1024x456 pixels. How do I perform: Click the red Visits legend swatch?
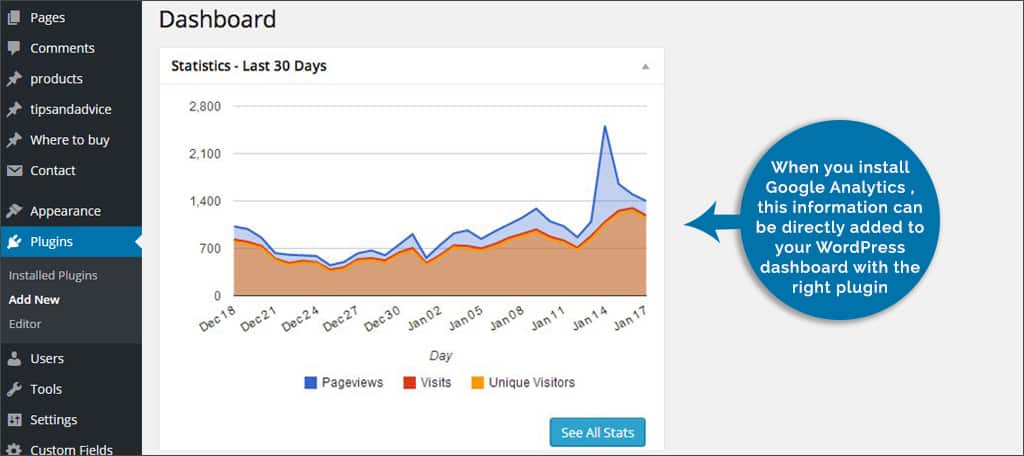(x=409, y=383)
